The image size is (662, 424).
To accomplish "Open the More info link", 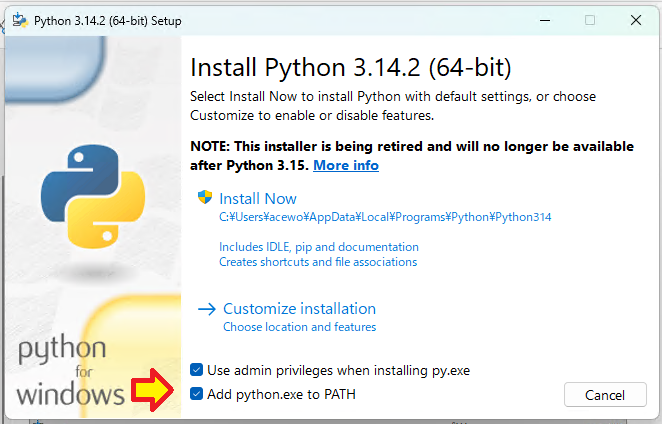I will [346, 165].
